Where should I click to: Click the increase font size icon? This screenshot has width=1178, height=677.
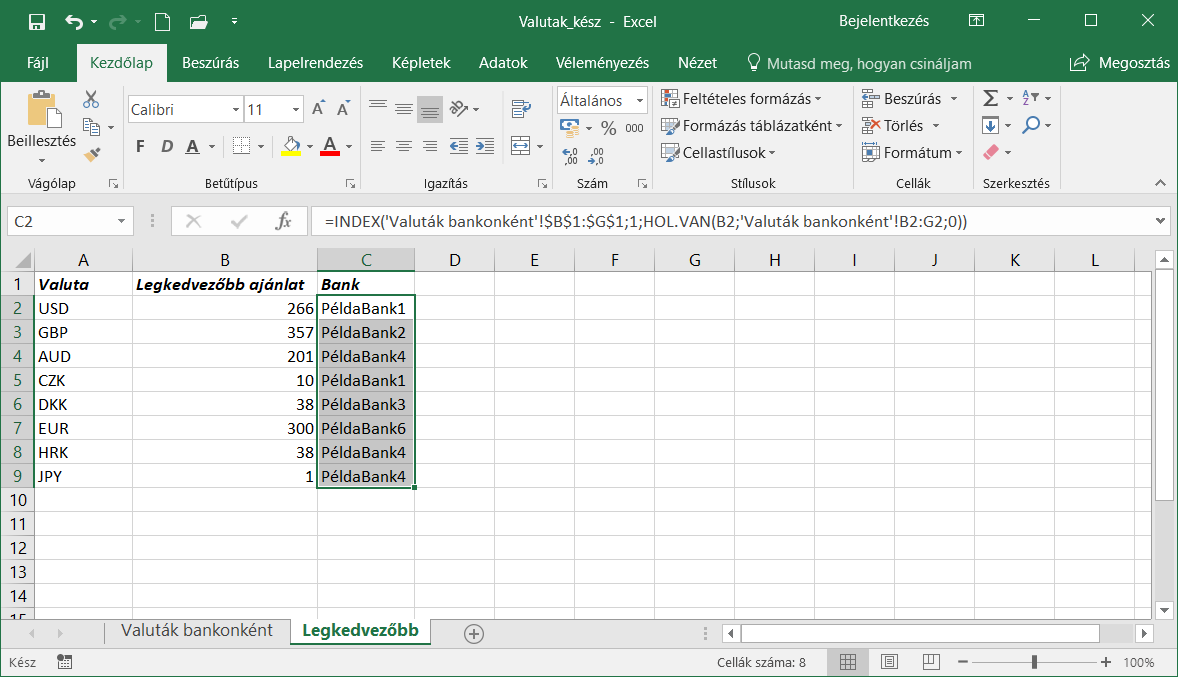point(318,109)
